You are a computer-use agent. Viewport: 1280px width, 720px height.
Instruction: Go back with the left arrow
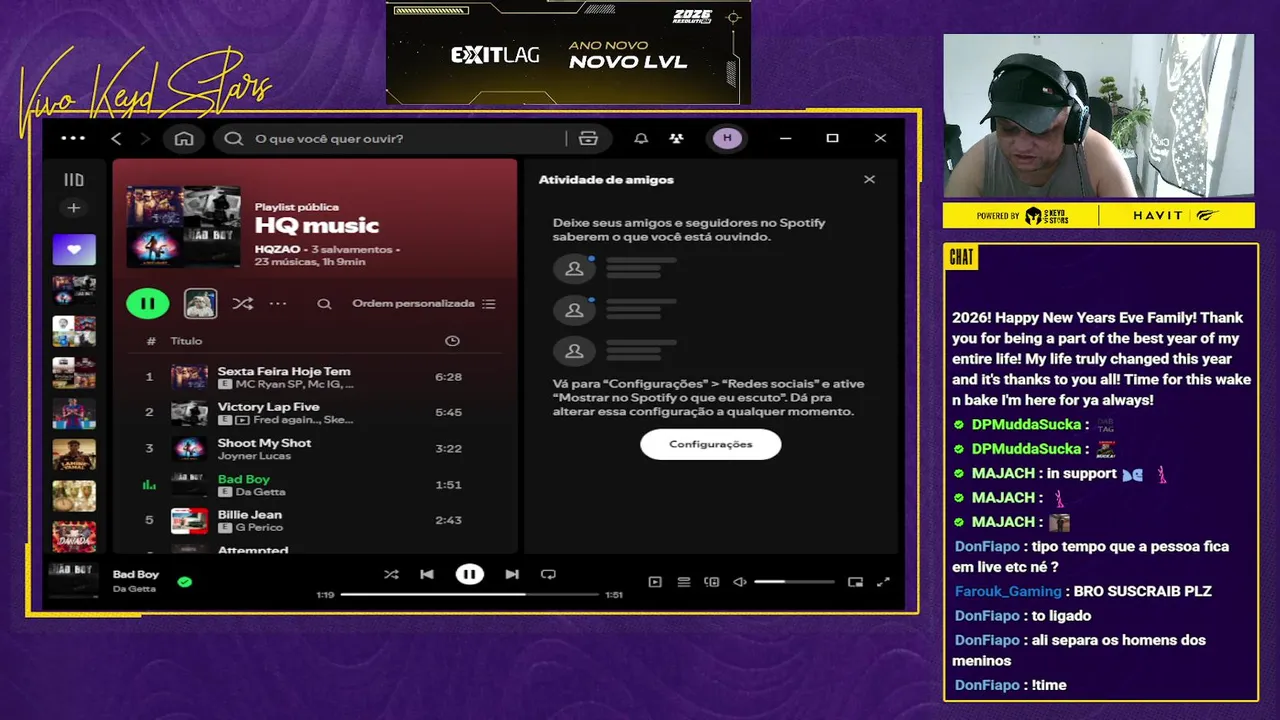(x=116, y=138)
